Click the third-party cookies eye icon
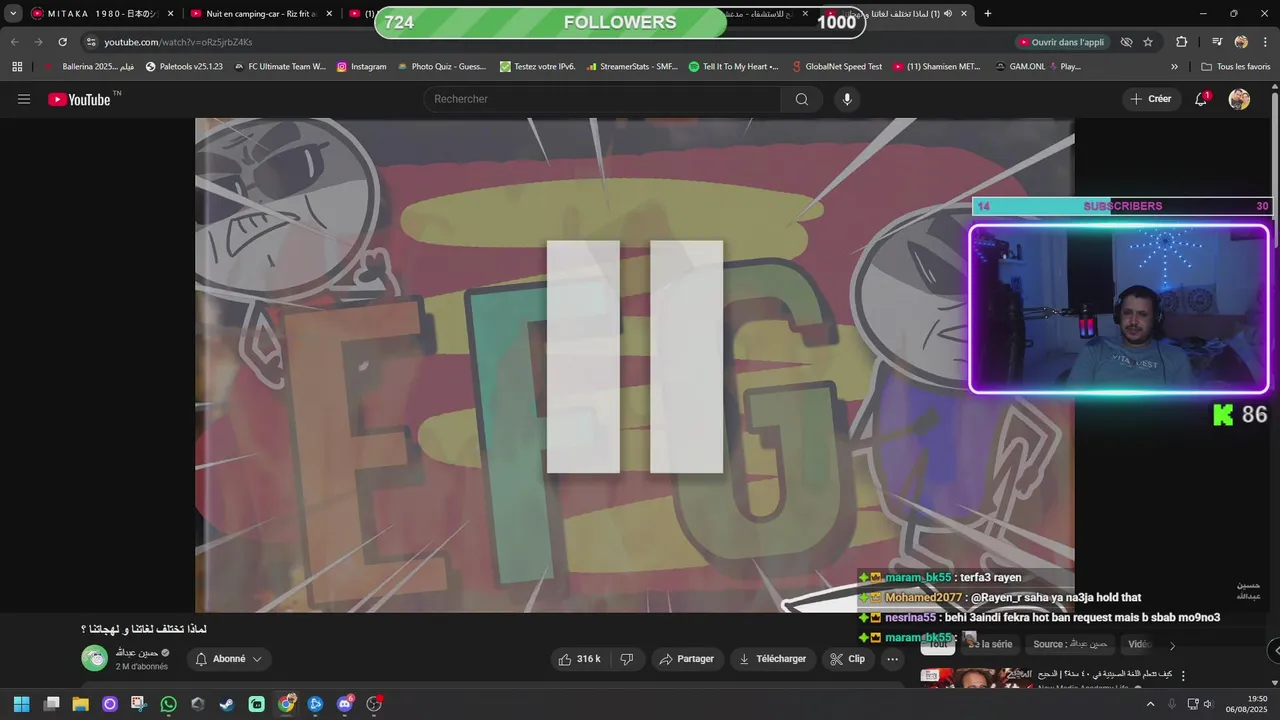 pos(1126,42)
